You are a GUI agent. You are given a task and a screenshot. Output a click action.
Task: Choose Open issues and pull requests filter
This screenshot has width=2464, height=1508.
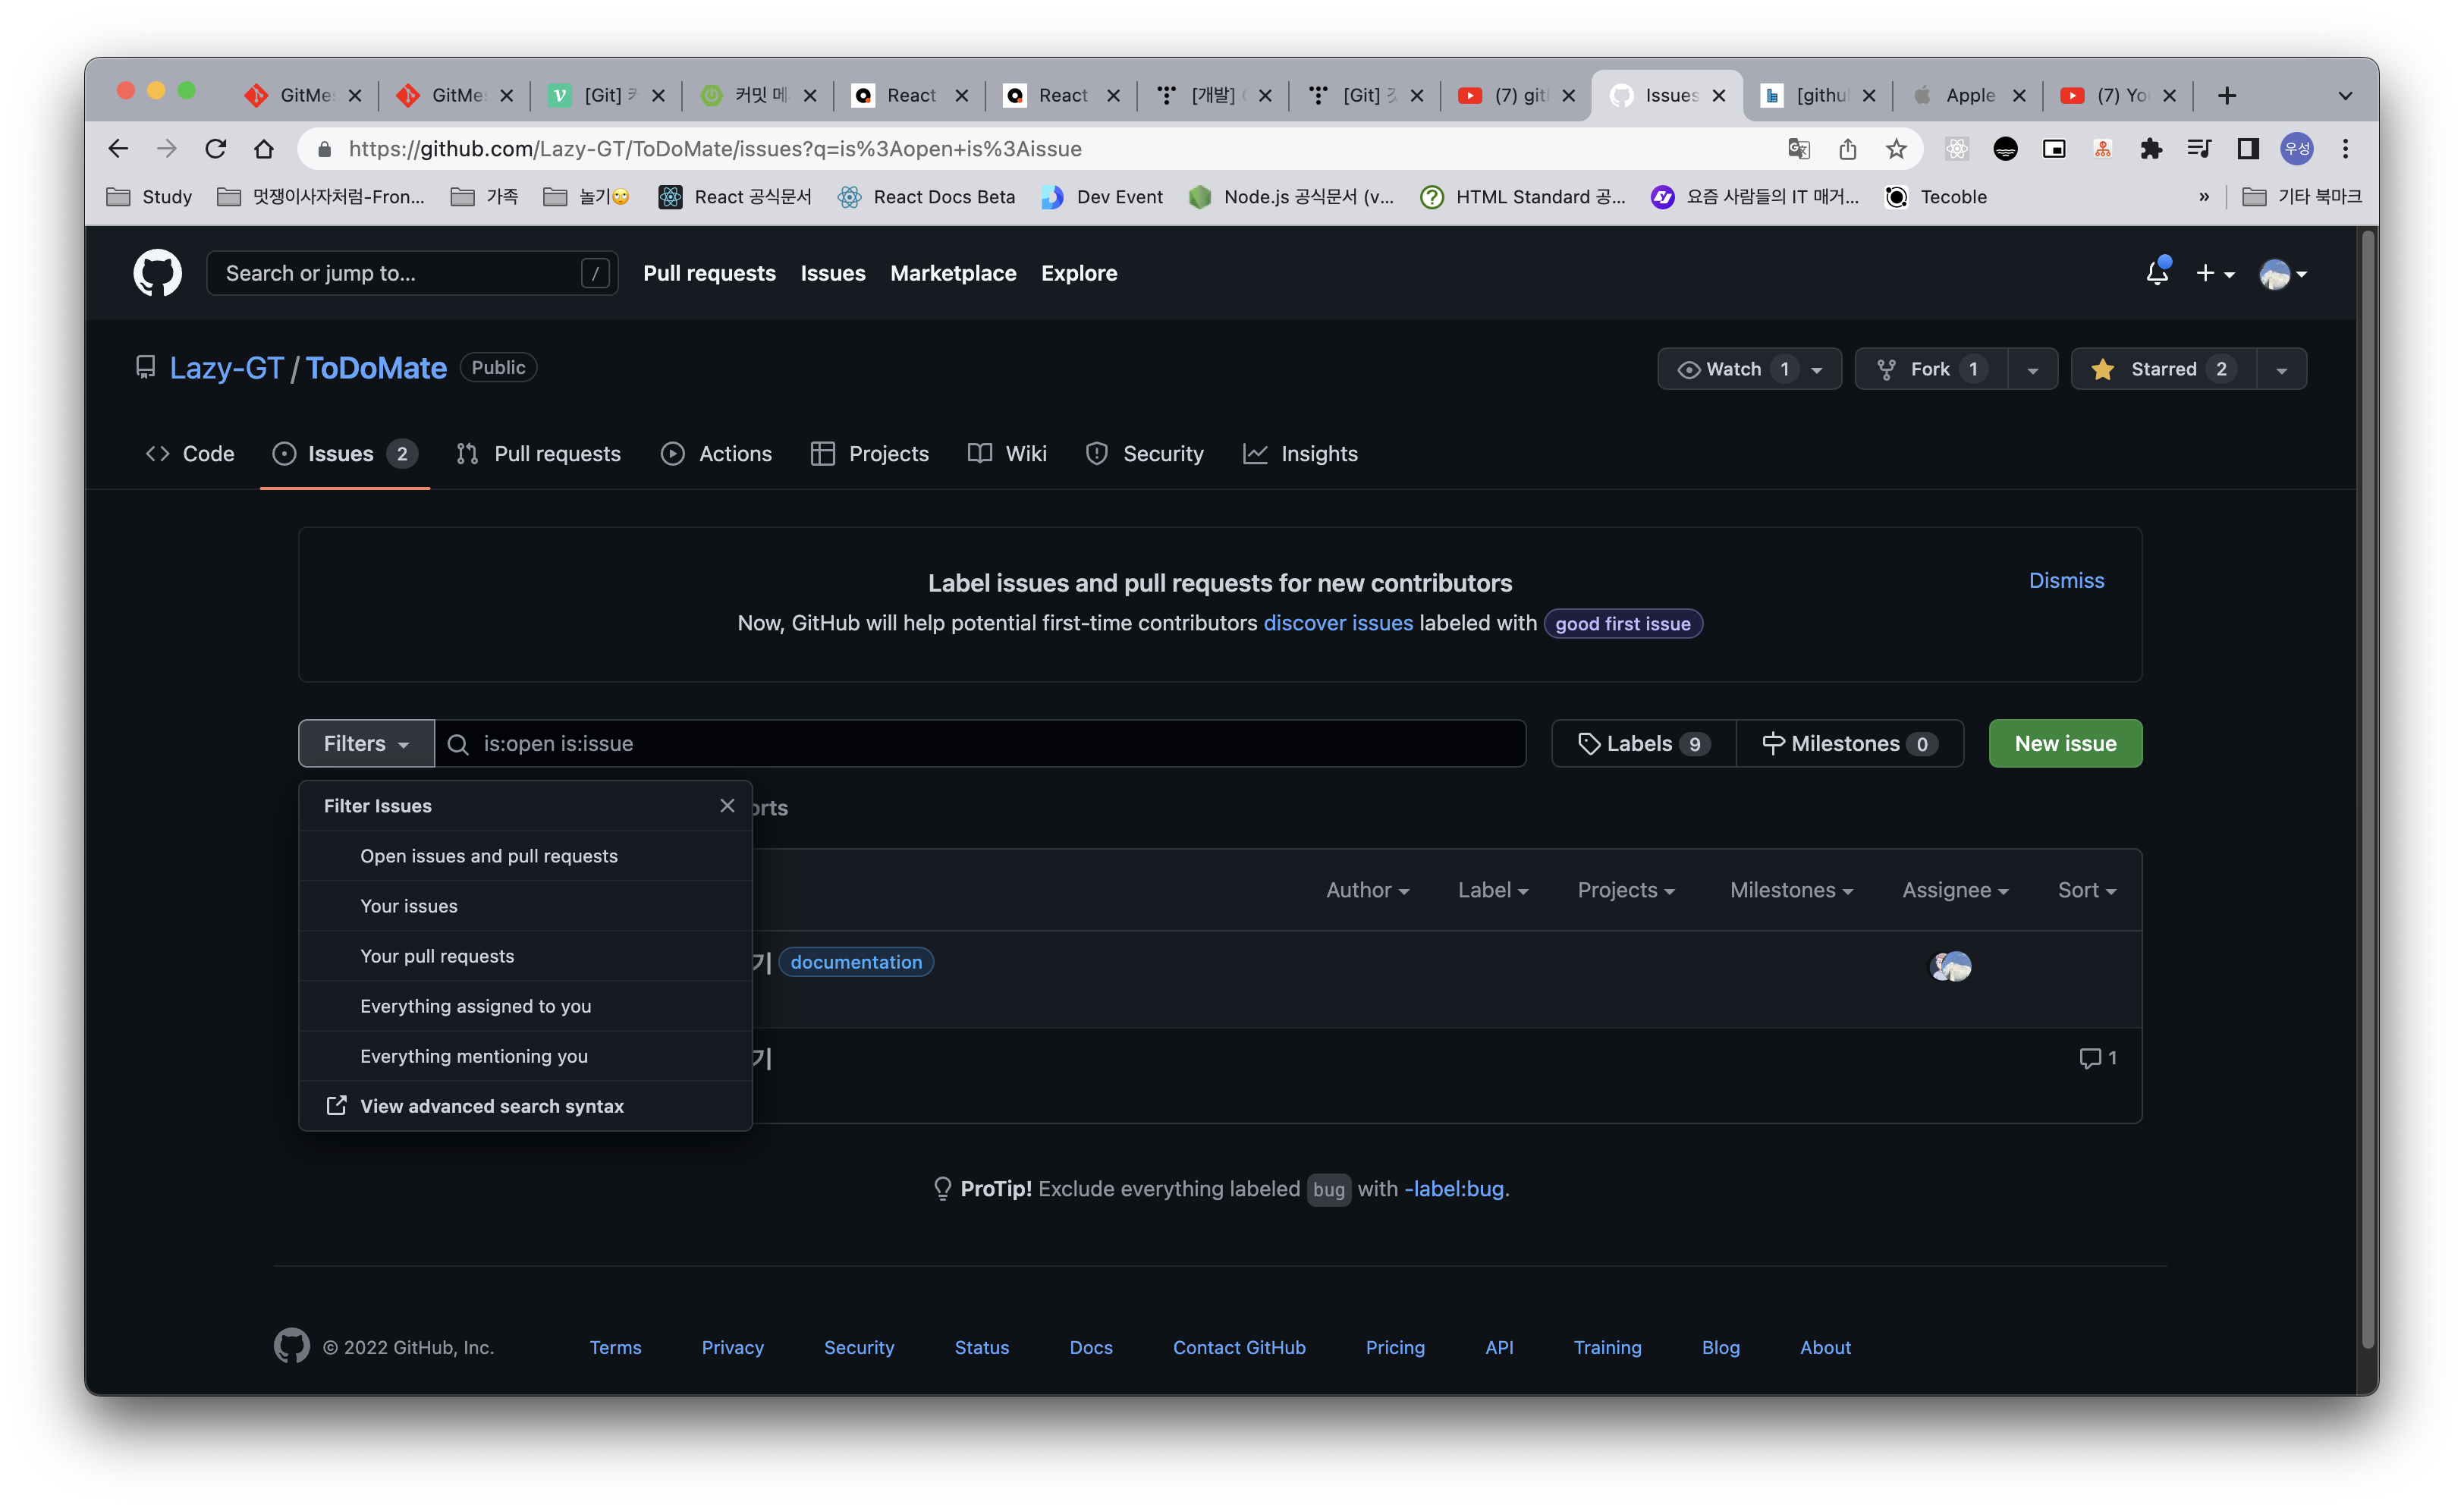pos(489,856)
